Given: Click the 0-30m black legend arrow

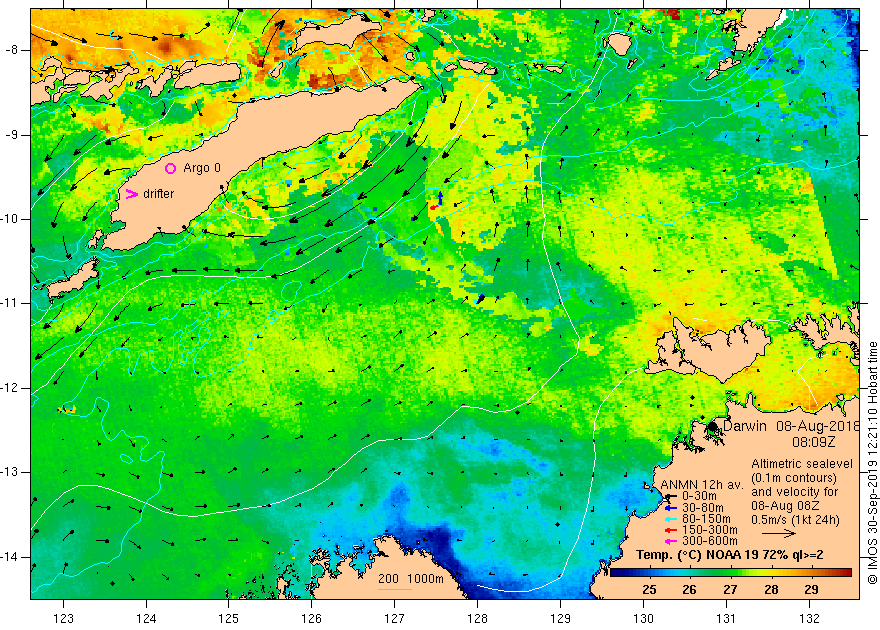Looking at the screenshot, I should click(671, 496).
